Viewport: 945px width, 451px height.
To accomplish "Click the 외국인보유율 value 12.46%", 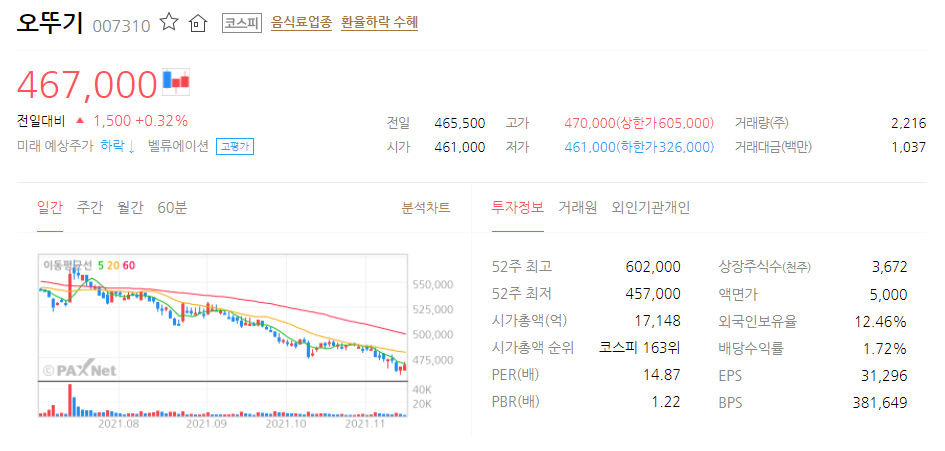I will tap(881, 321).
